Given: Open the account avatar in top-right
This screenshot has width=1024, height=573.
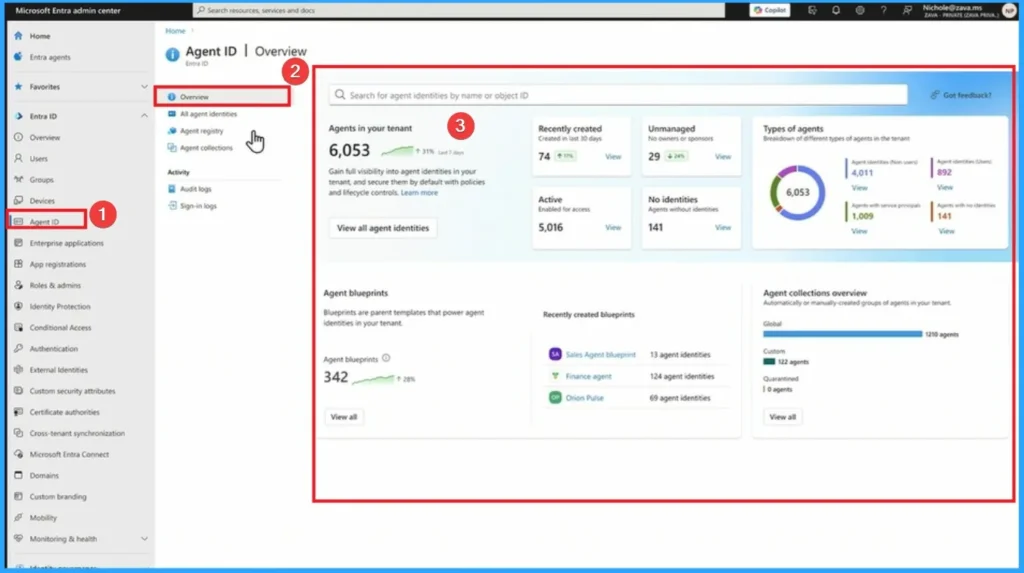Looking at the screenshot, I should pos(1009,10).
